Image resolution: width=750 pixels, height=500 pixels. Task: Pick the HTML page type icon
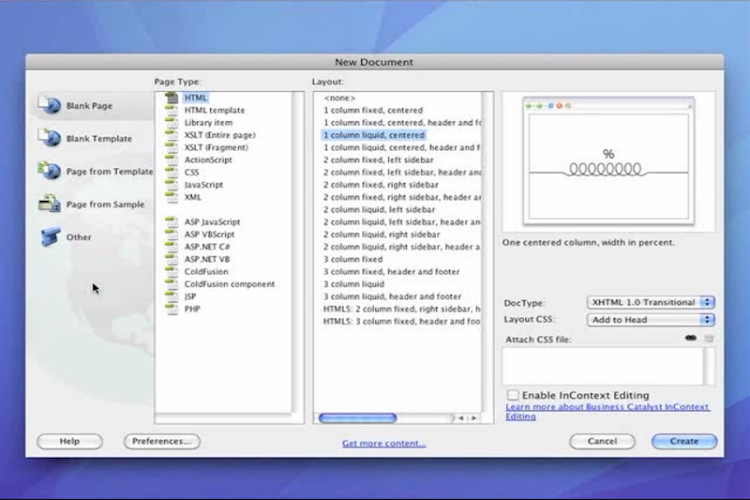(x=171, y=98)
